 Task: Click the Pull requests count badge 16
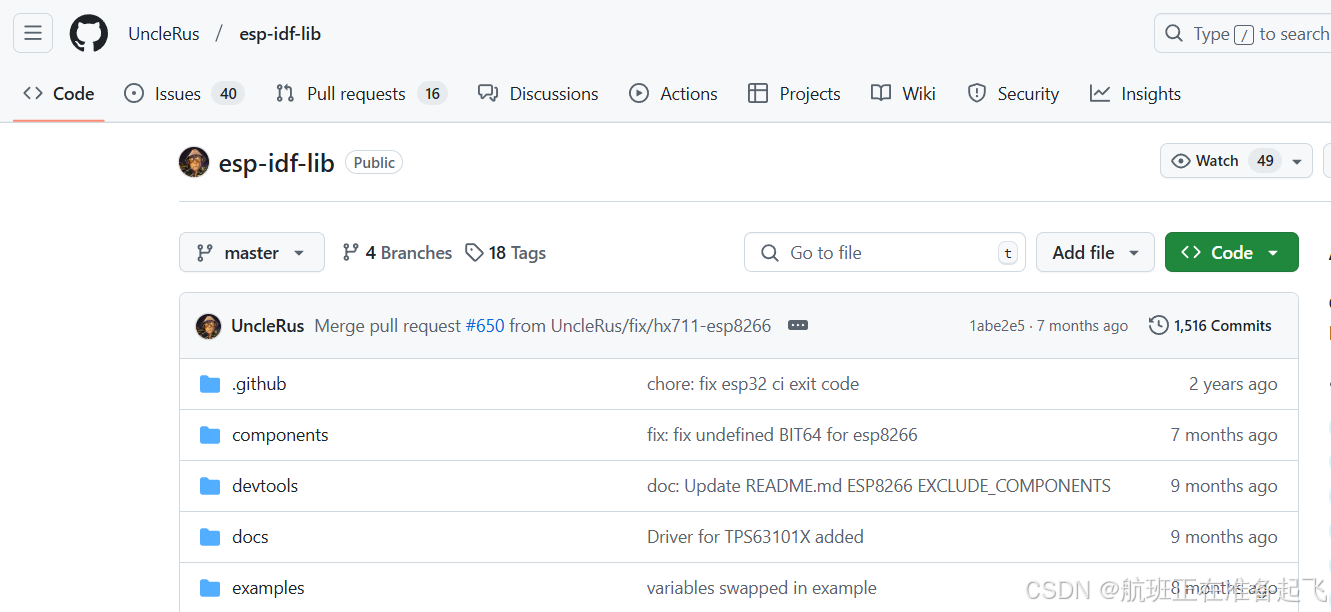432,94
